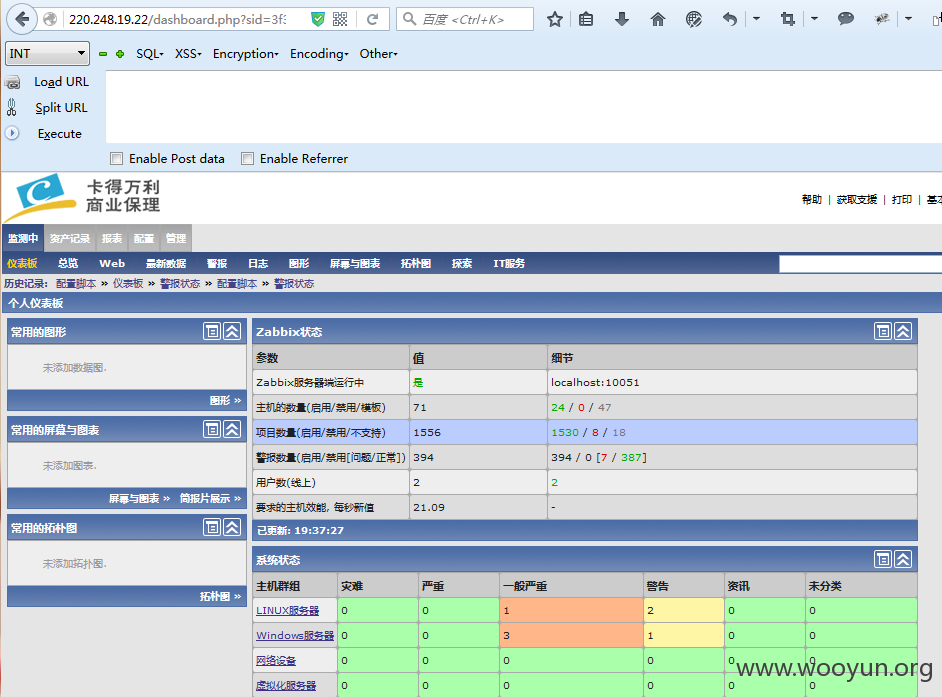The height and width of the screenshot is (697, 942).
Task: Enable Post data checkbox
Action: pos(117,159)
